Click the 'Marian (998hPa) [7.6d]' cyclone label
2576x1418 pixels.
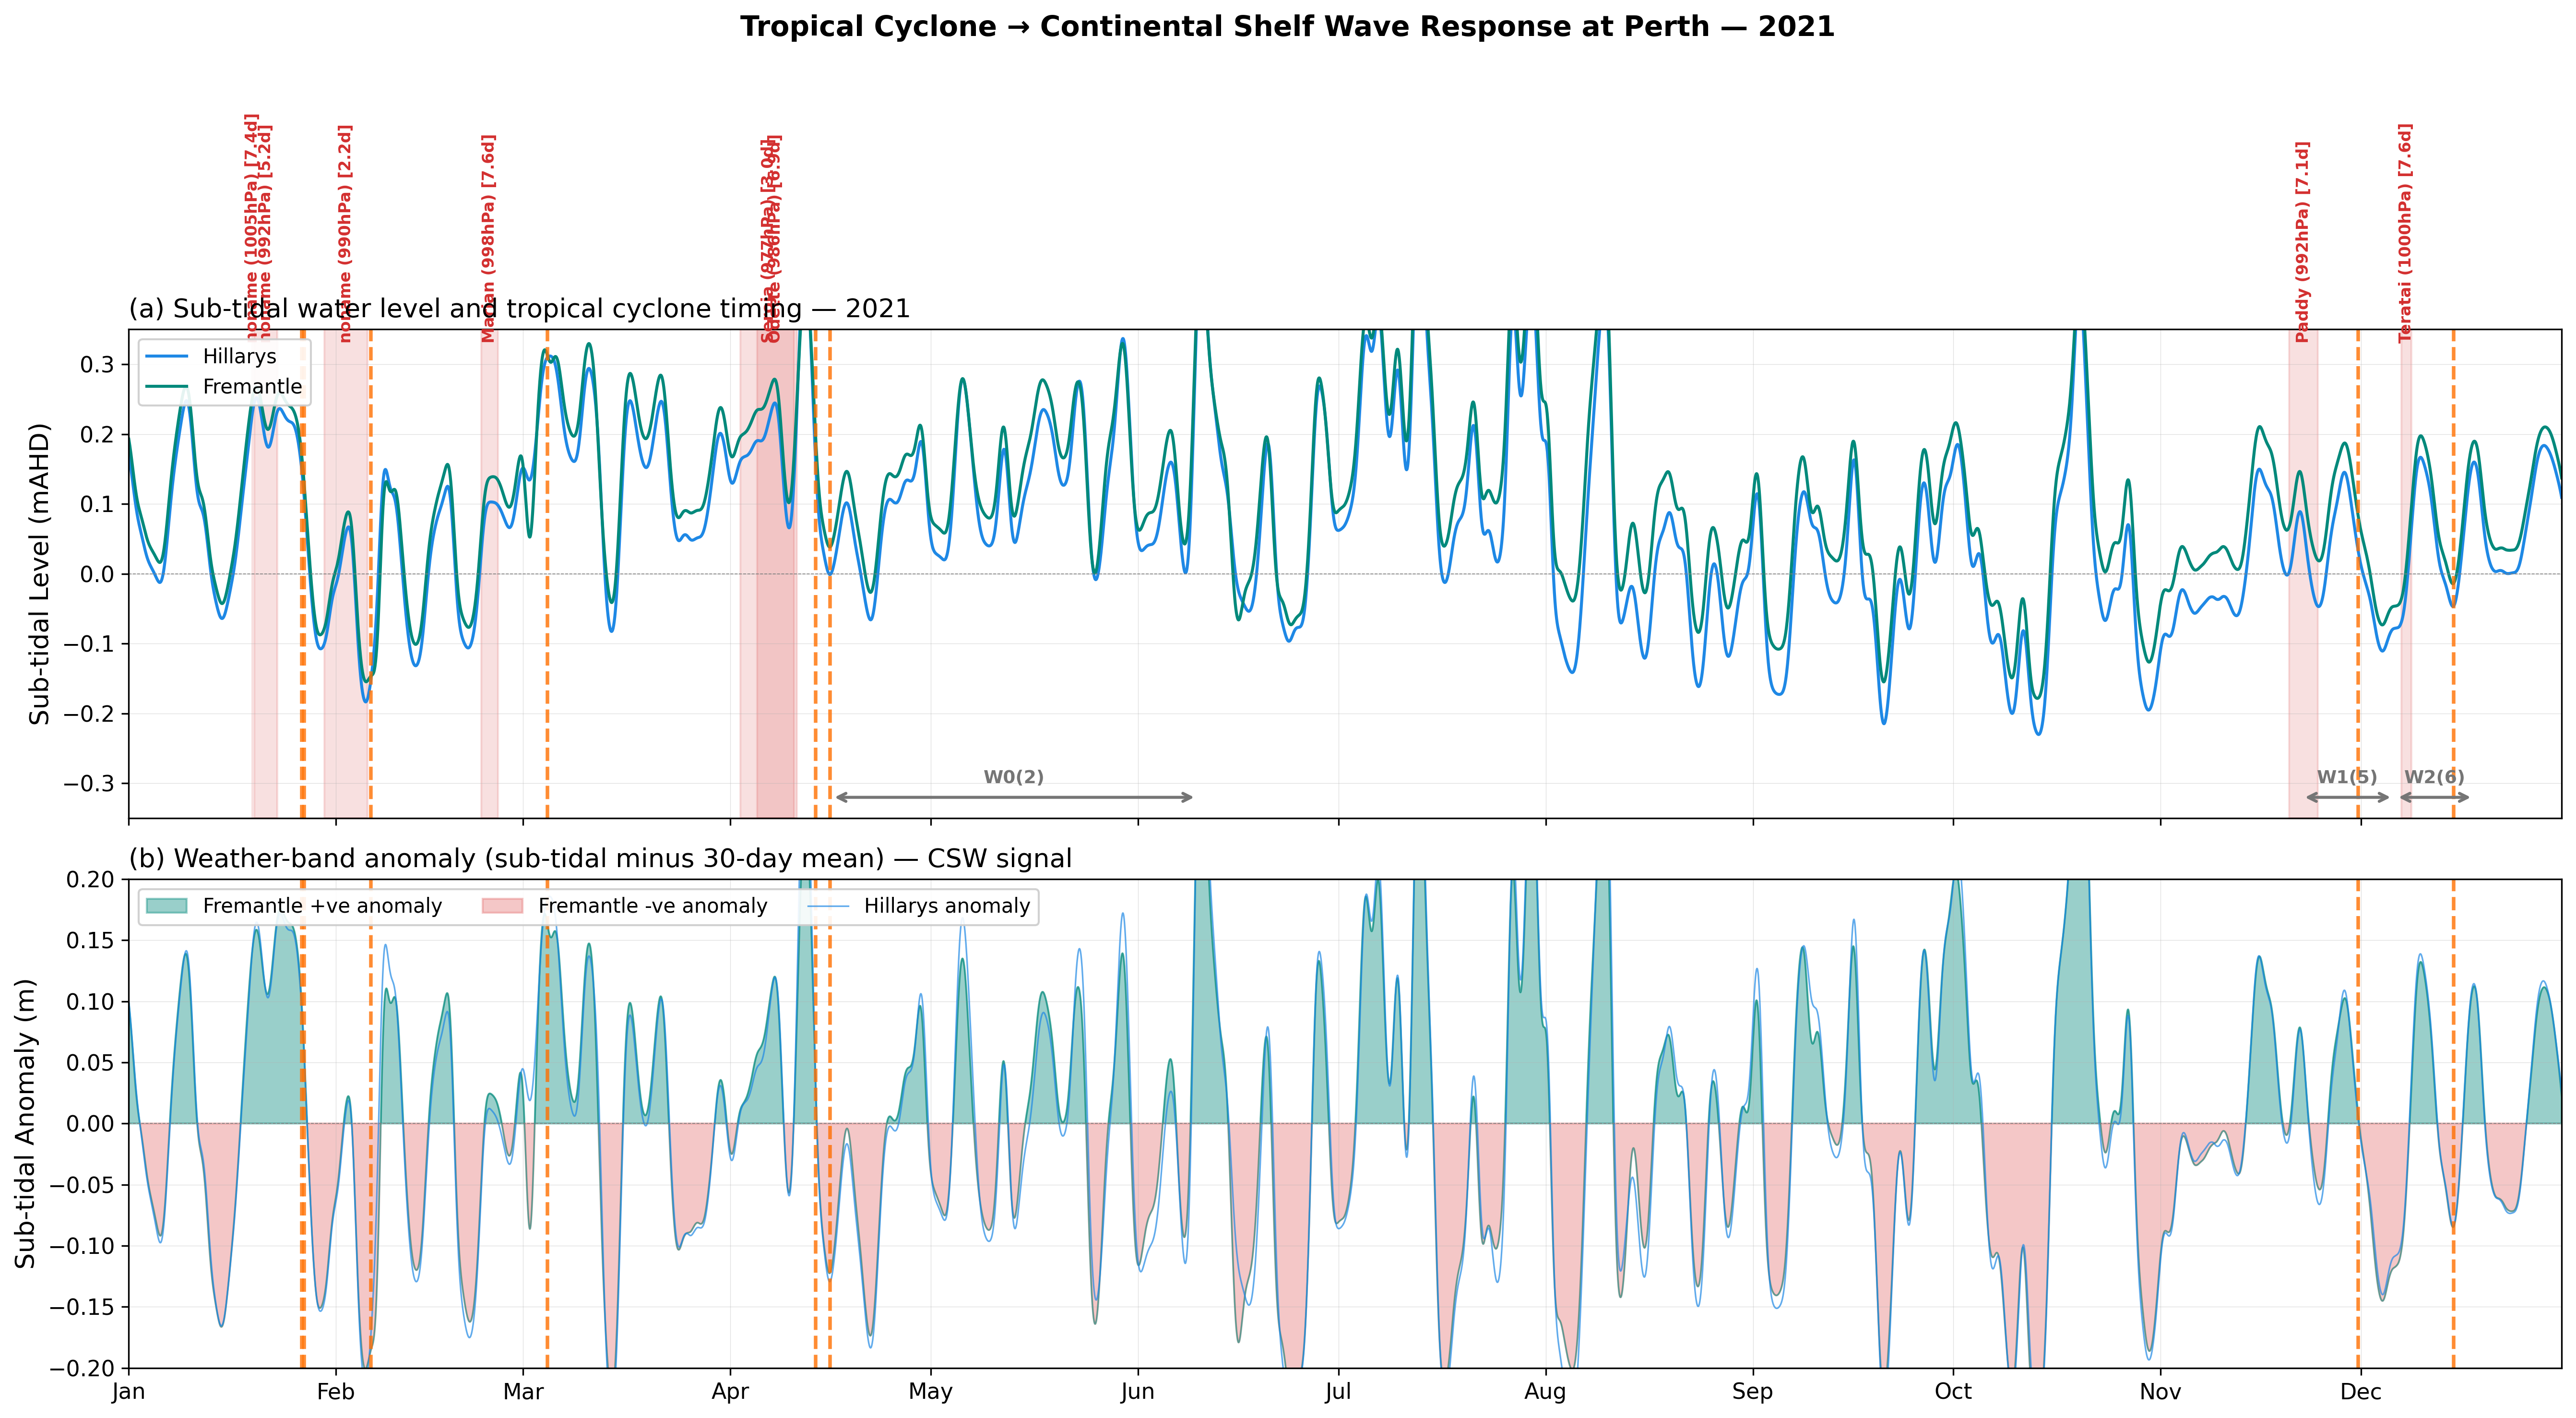click(488, 239)
